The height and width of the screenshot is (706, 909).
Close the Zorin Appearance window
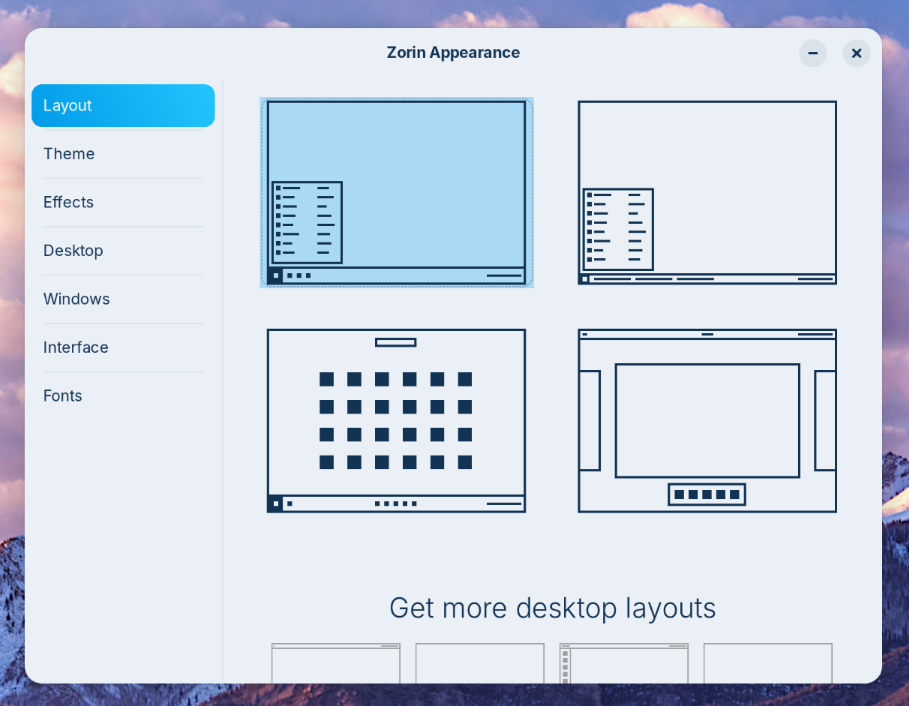pyautogui.click(x=856, y=53)
